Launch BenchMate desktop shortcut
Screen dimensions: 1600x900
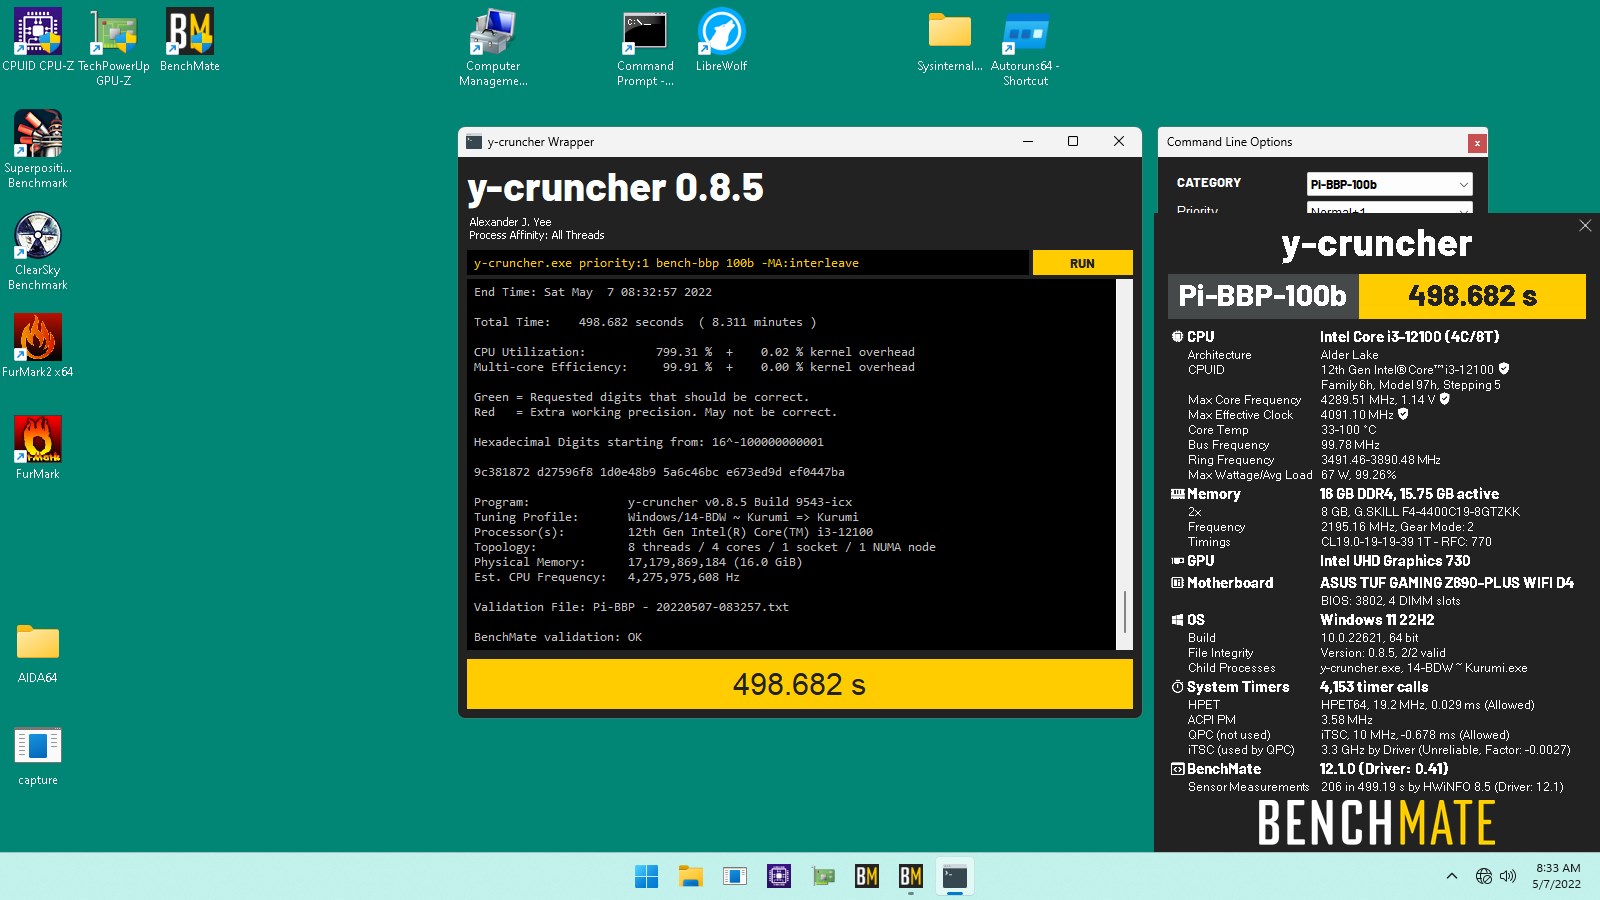tap(190, 40)
